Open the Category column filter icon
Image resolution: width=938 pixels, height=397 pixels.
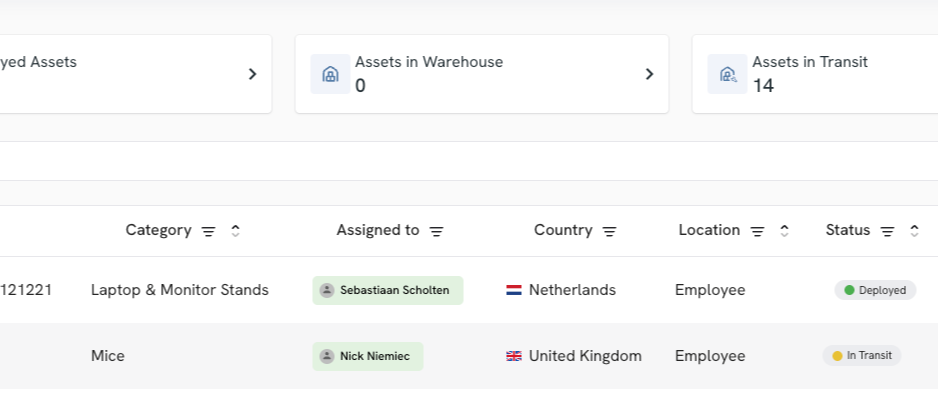[x=208, y=231]
